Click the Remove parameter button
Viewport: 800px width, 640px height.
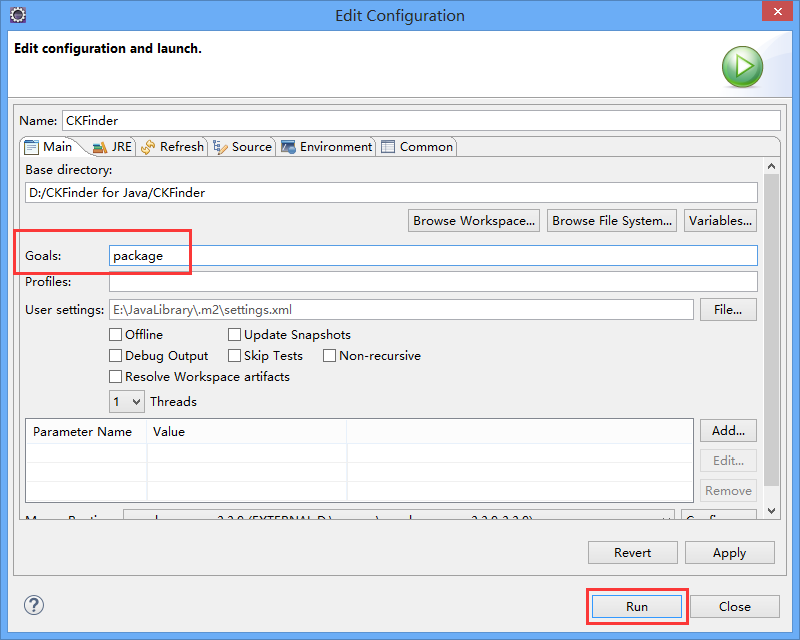point(728,491)
